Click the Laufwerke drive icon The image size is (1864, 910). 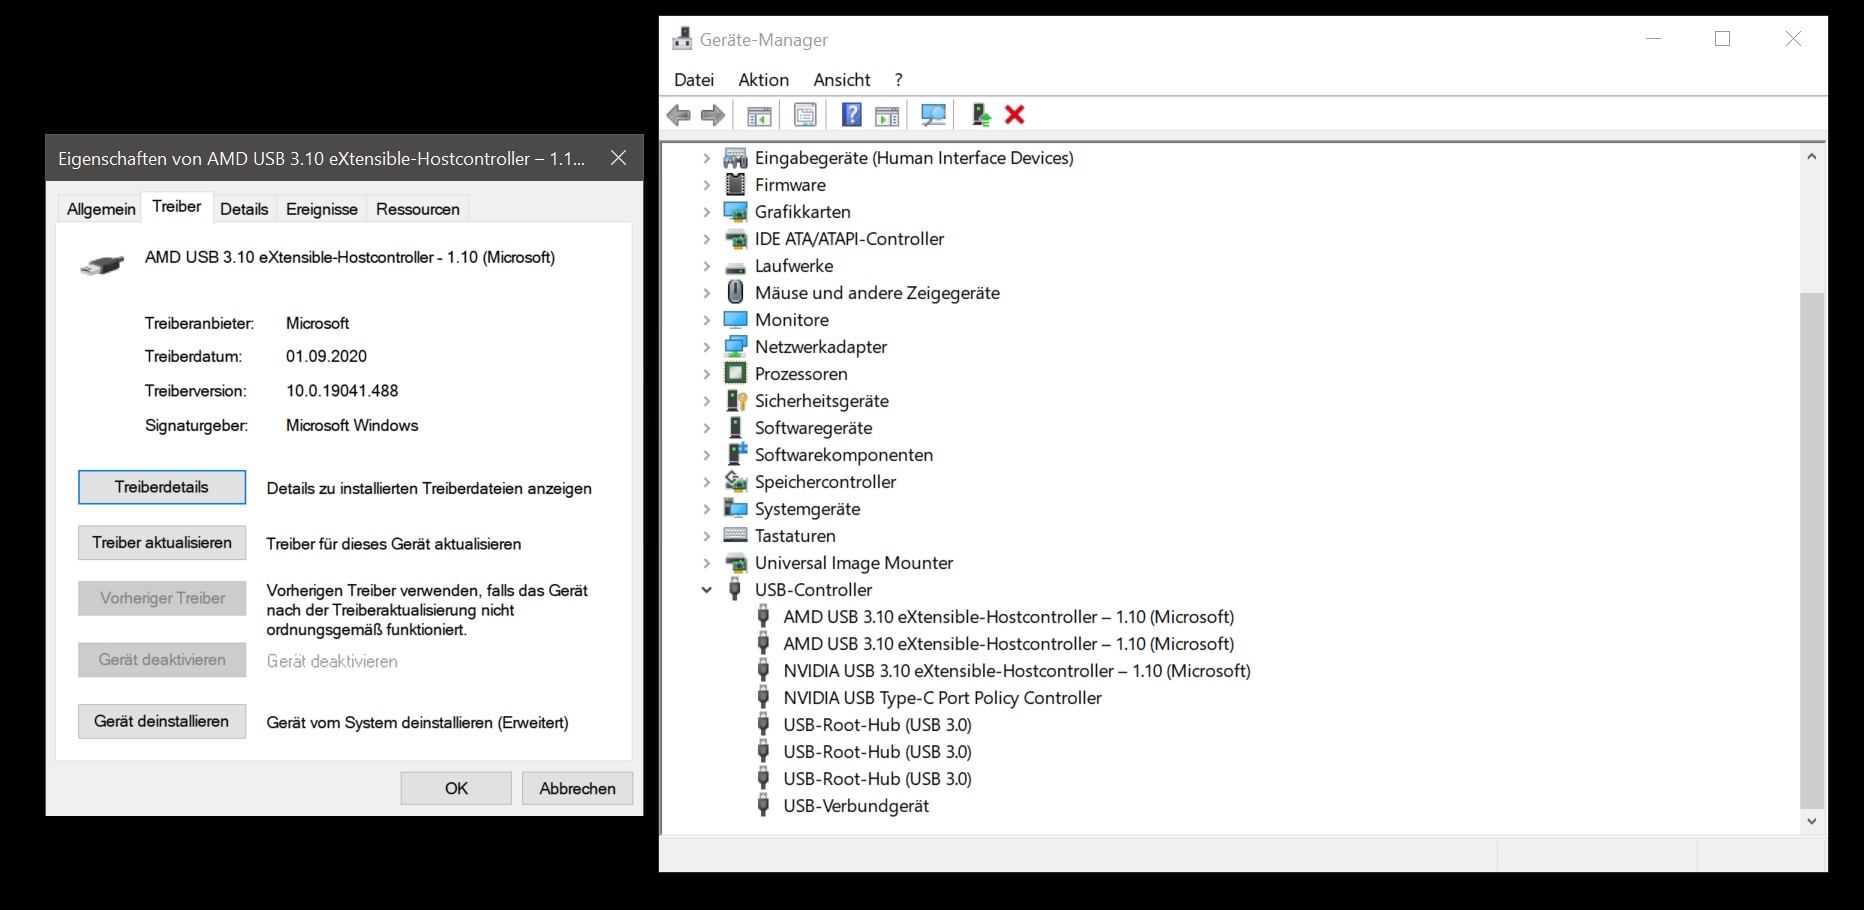point(735,267)
